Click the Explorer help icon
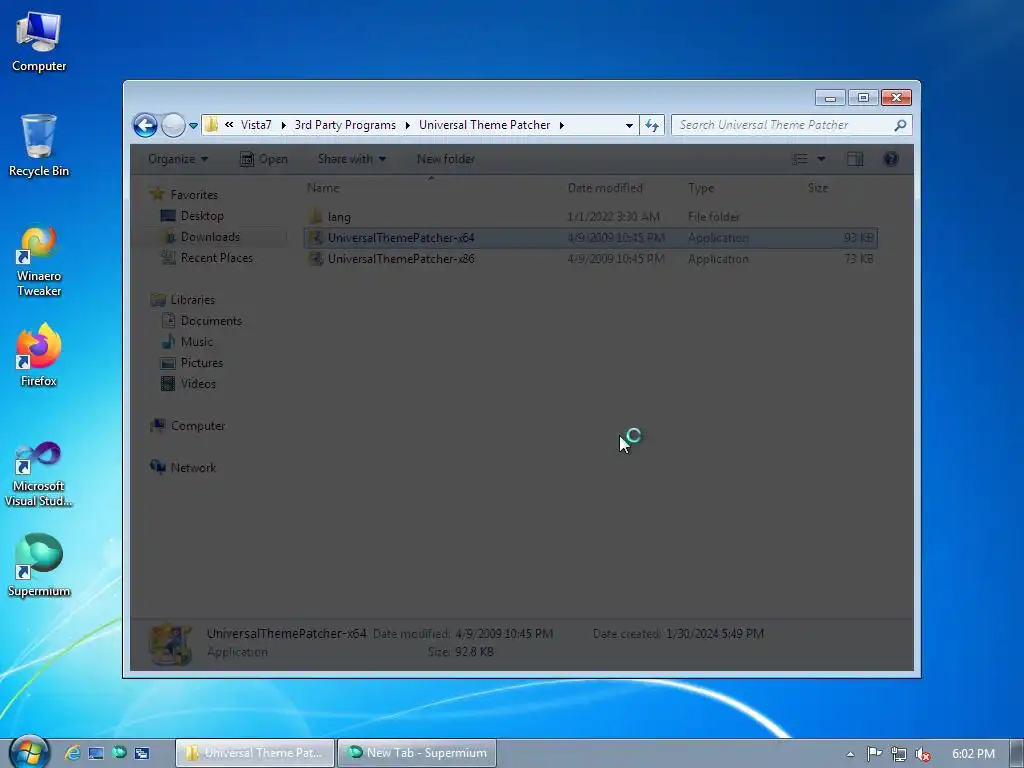The height and width of the screenshot is (768, 1024). point(891,159)
